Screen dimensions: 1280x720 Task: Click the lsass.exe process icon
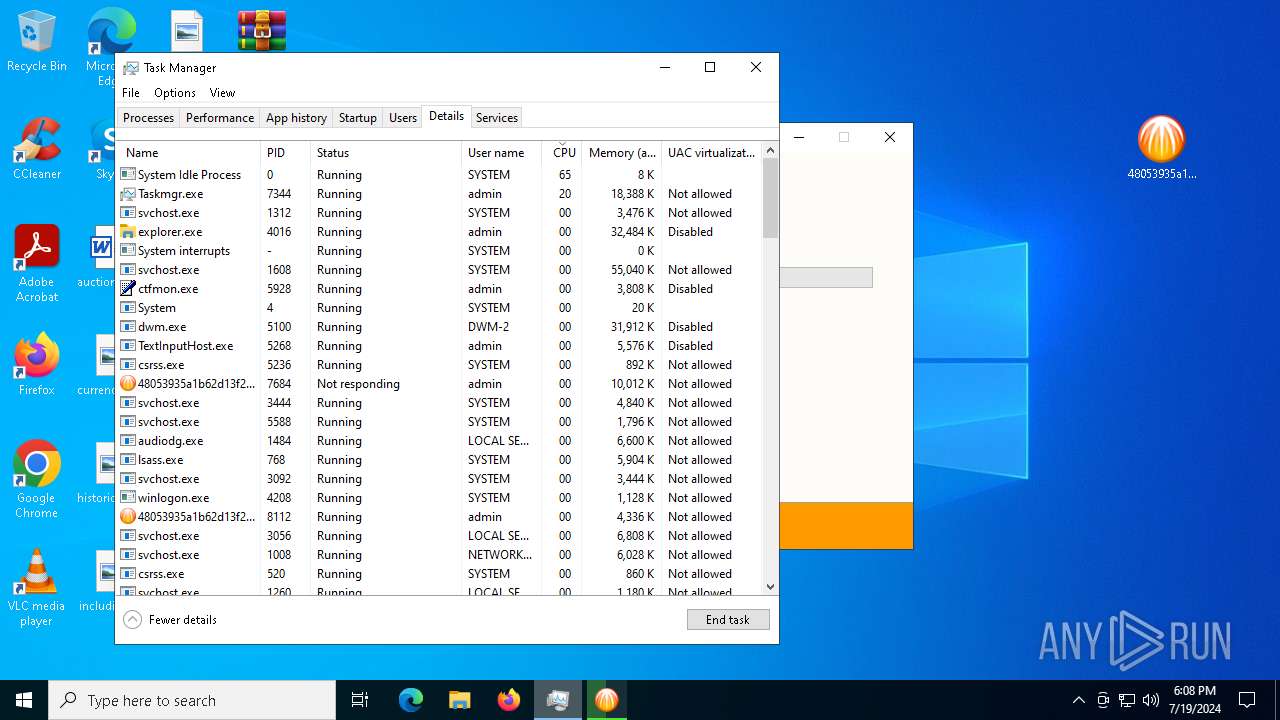[x=128, y=460]
